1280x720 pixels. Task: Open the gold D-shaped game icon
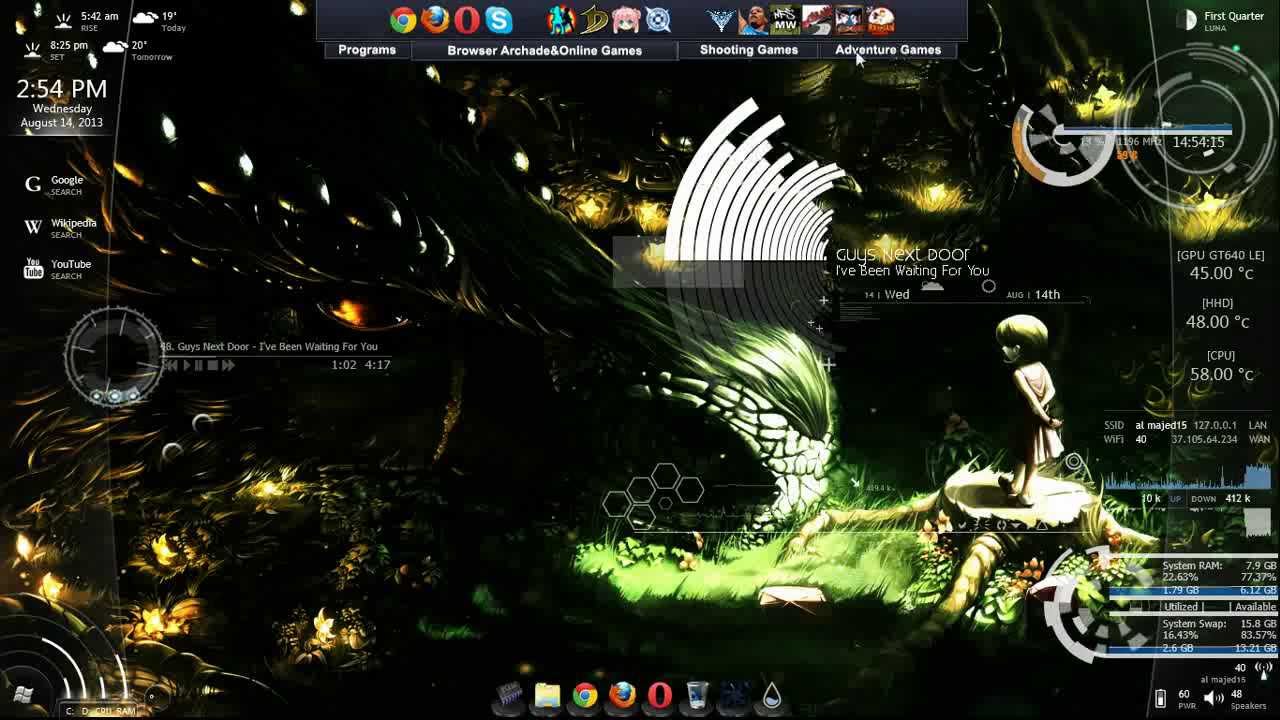[x=593, y=20]
